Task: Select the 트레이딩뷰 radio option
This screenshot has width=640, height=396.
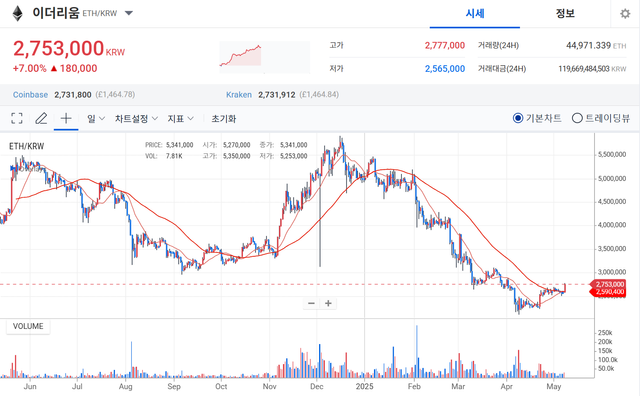Action: pyautogui.click(x=601, y=118)
